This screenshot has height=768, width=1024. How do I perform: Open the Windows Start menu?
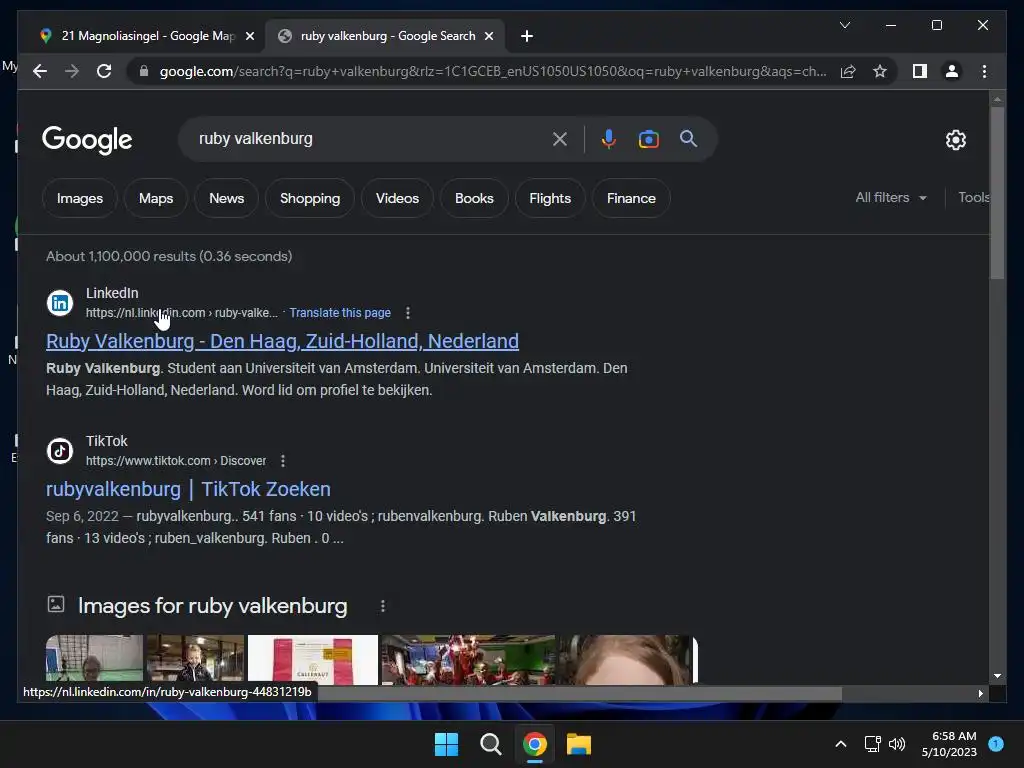pos(447,744)
